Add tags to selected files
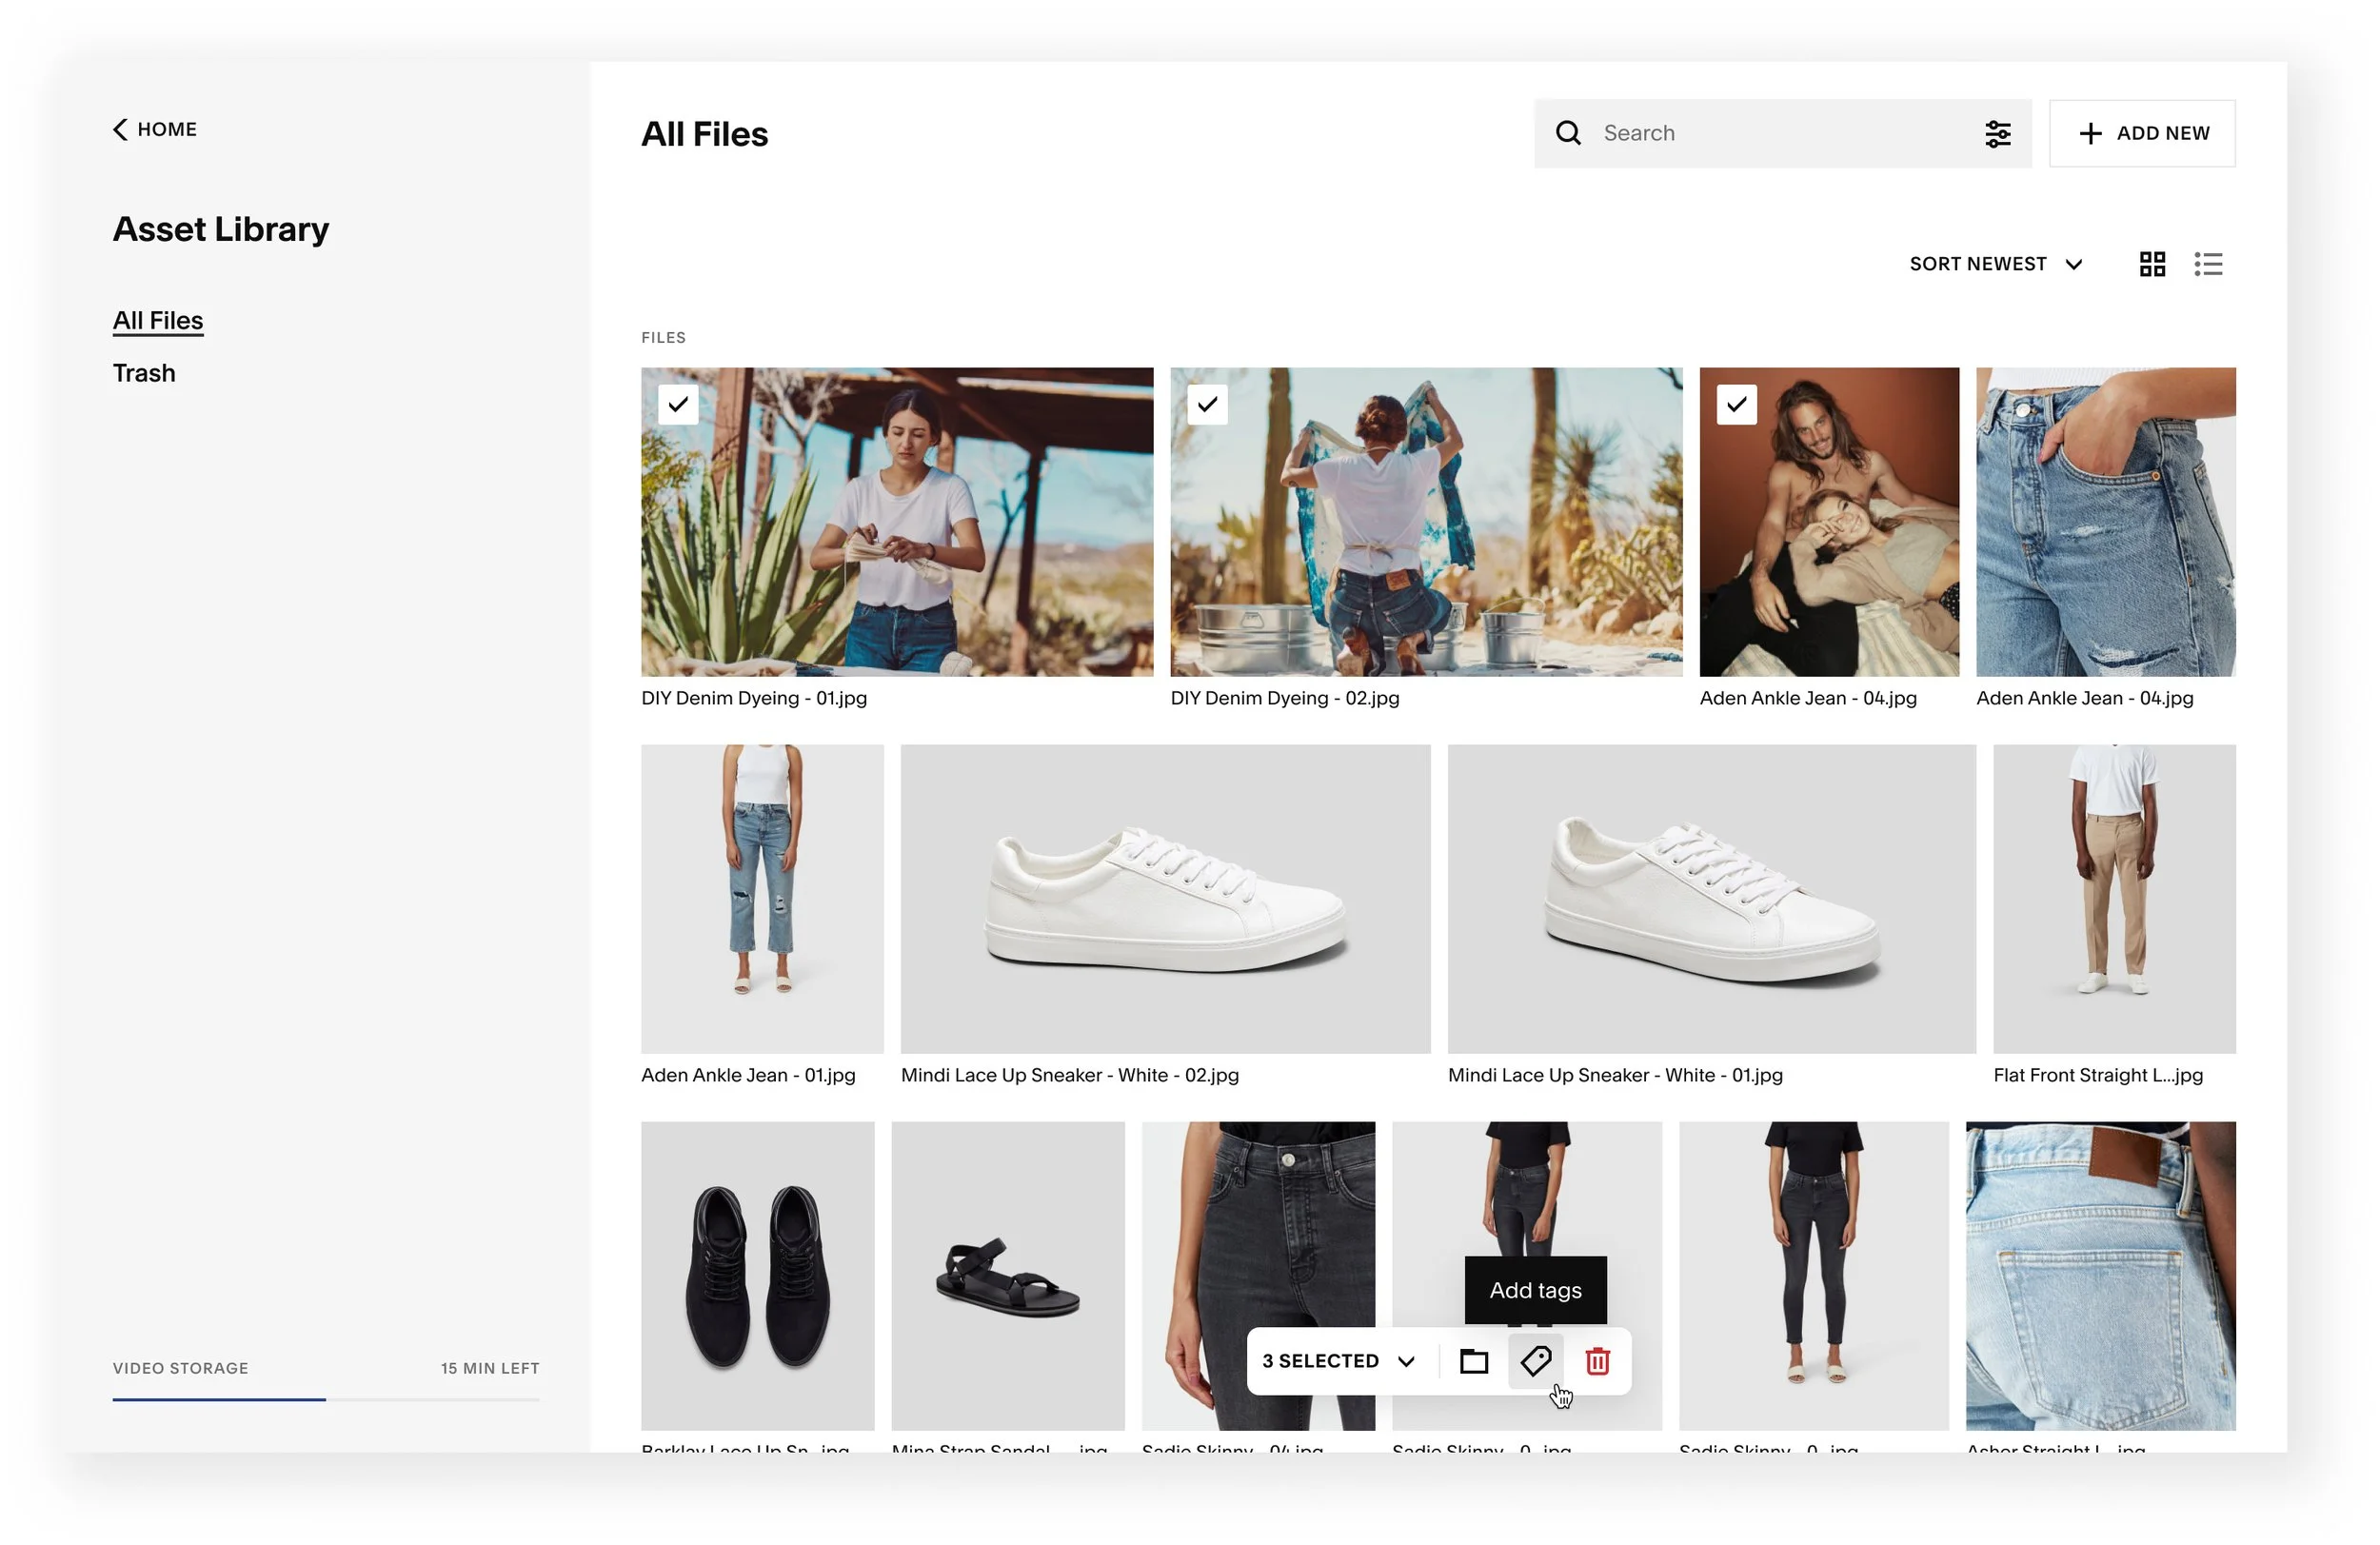 pyautogui.click(x=1535, y=1361)
